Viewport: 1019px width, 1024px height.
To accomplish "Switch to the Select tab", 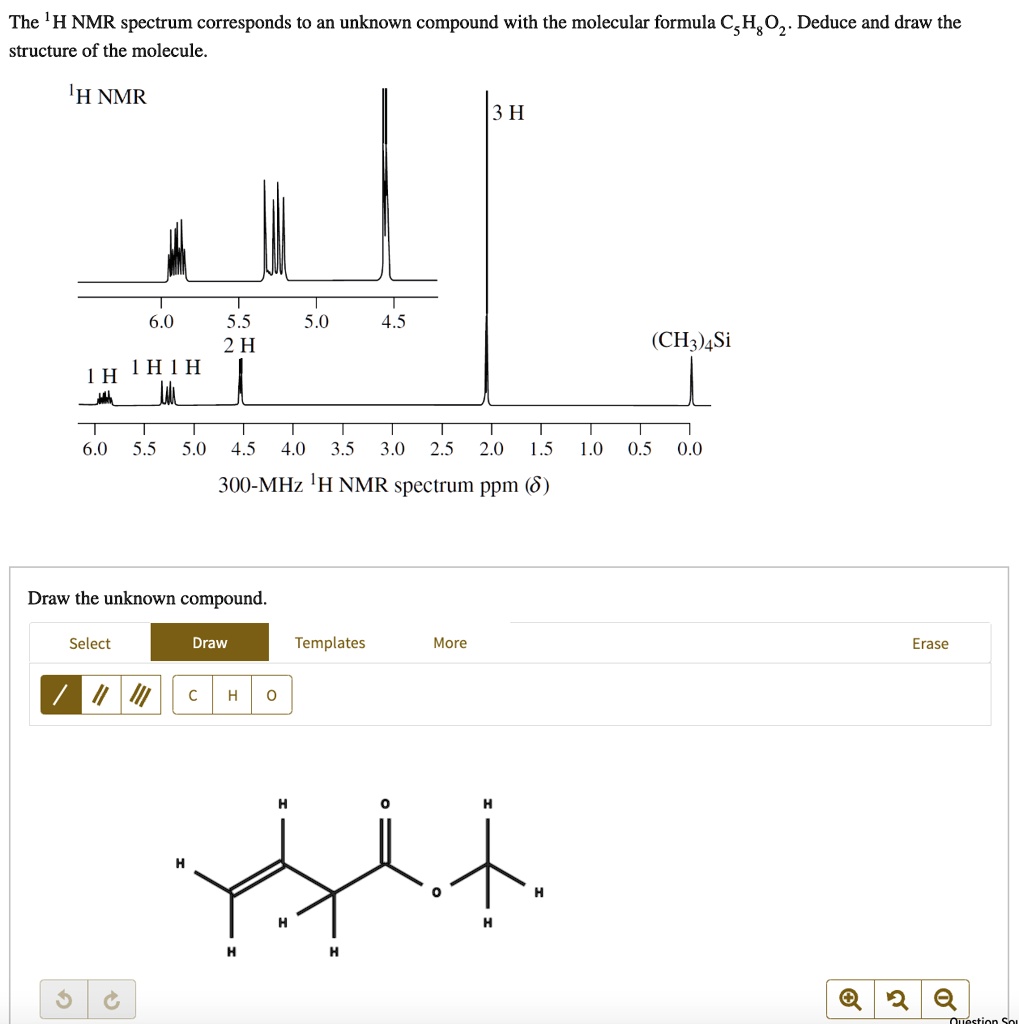I will pos(90,643).
